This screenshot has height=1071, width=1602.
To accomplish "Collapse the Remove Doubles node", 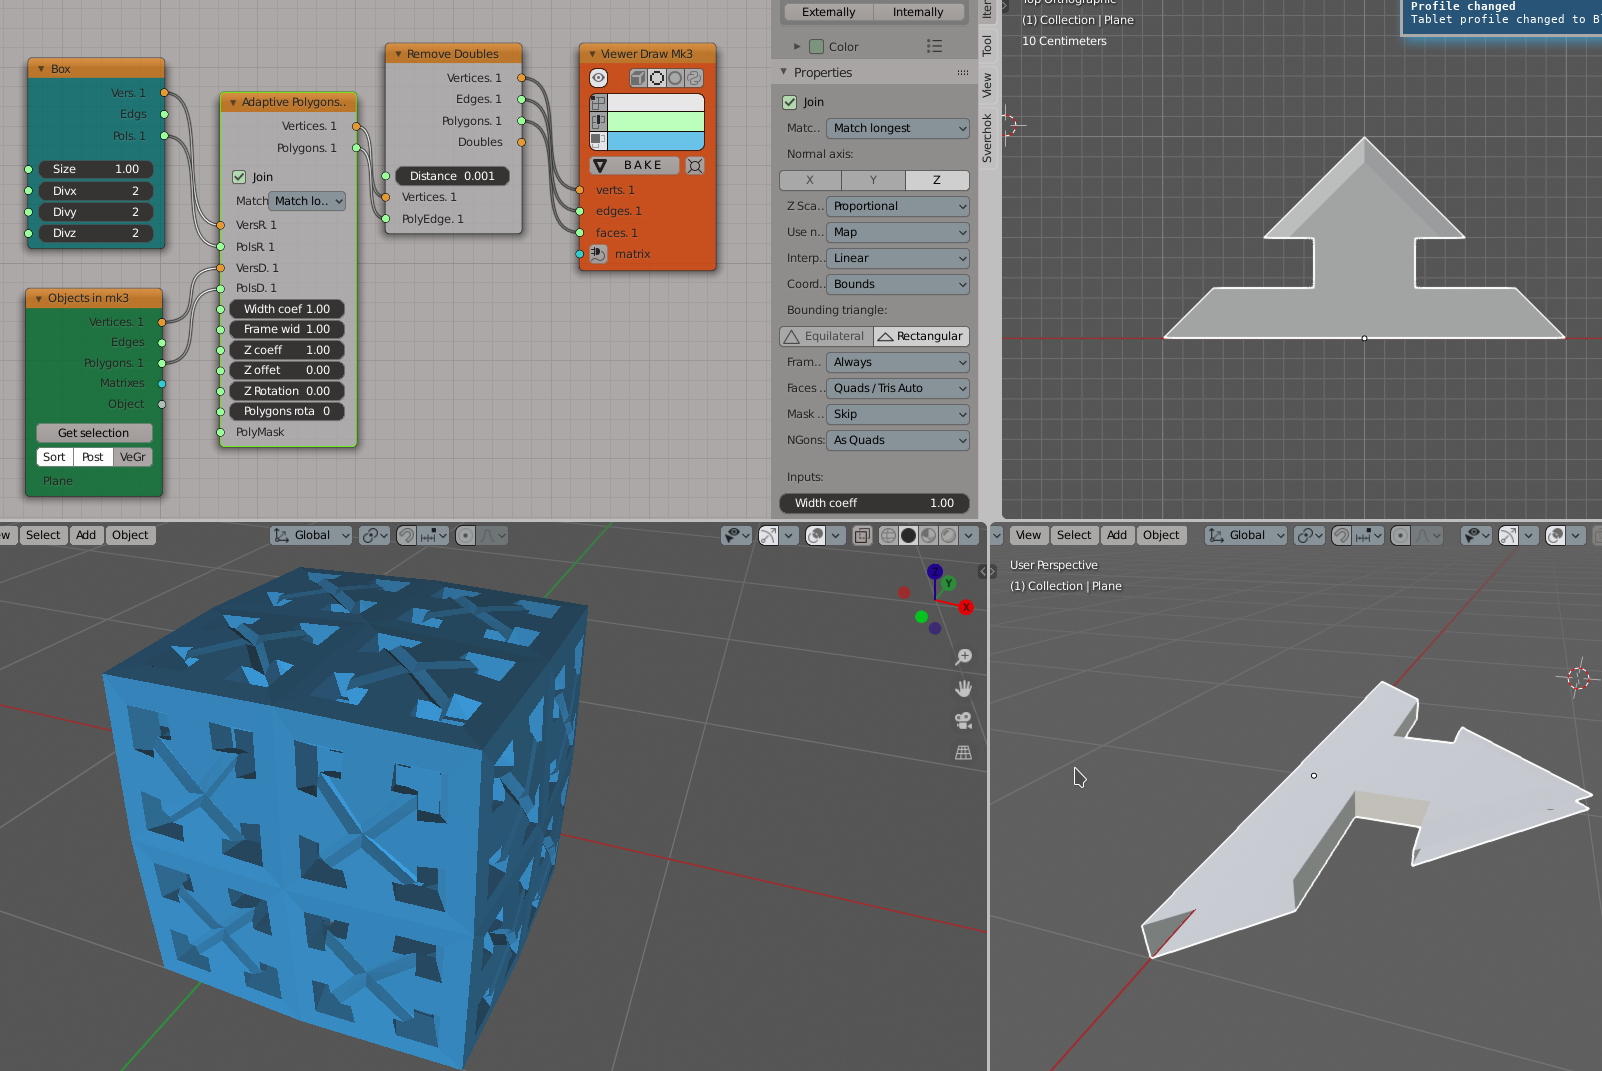I will pos(398,54).
